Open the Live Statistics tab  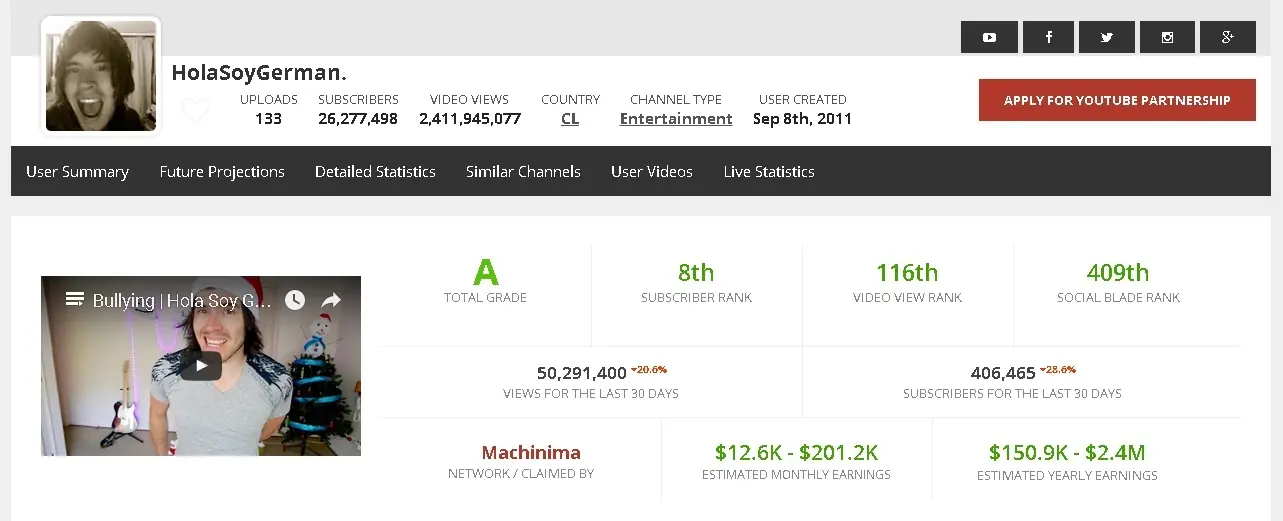pos(769,172)
